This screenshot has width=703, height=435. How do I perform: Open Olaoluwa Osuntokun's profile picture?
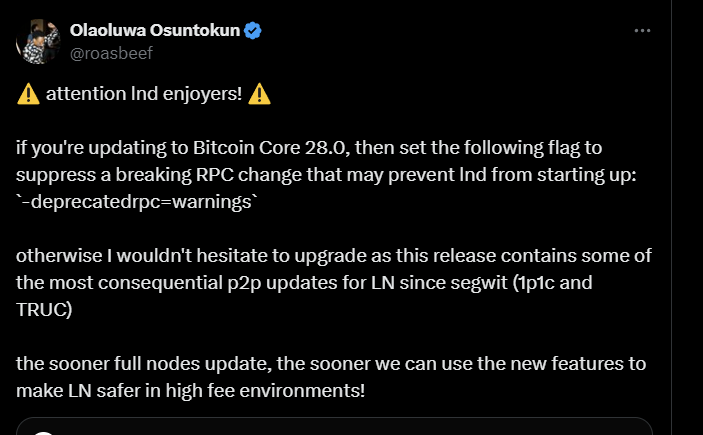(37, 41)
